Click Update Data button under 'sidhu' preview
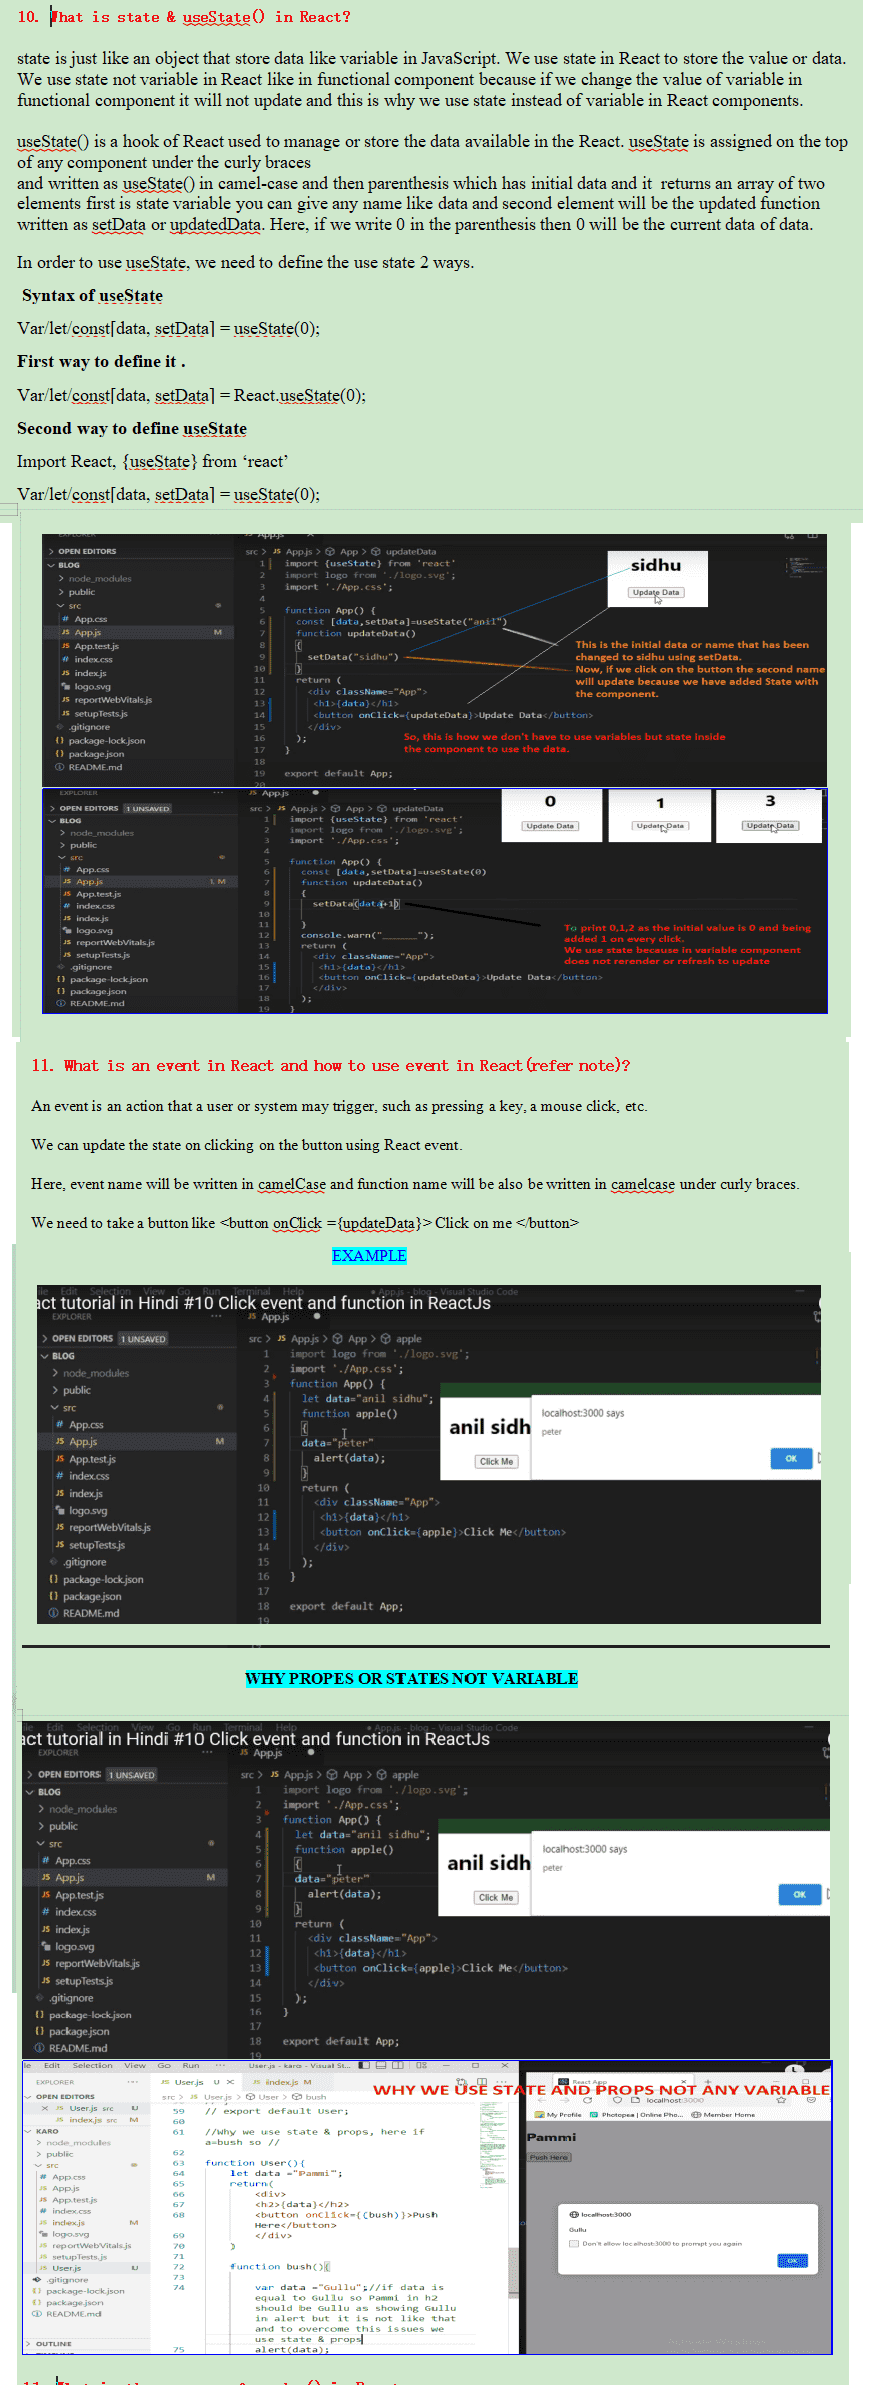Viewport: 876px width, 2392px height. coord(656,592)
